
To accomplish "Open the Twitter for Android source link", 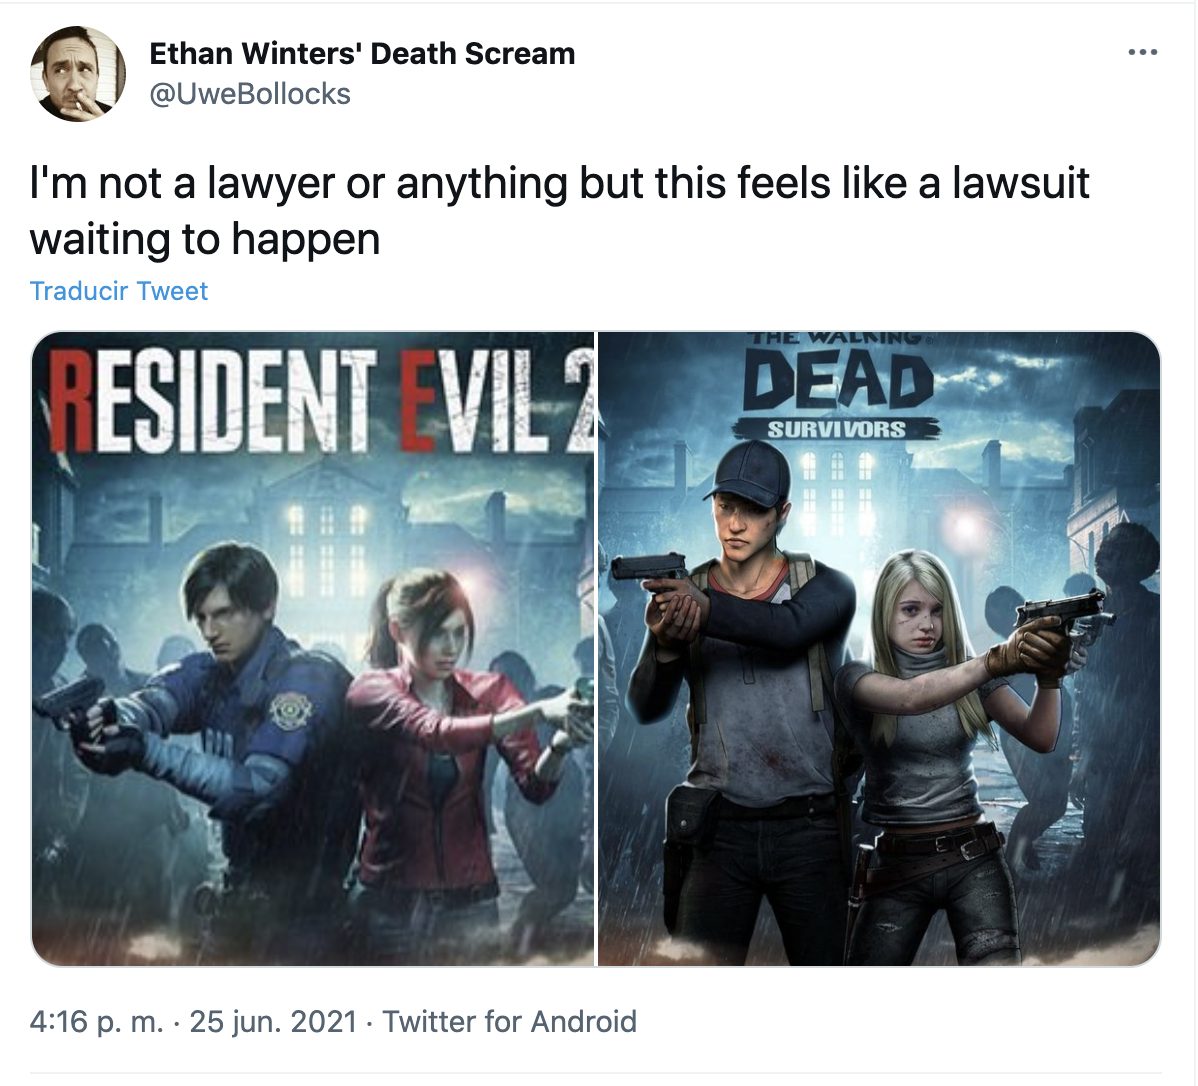I will (509, 1022).
